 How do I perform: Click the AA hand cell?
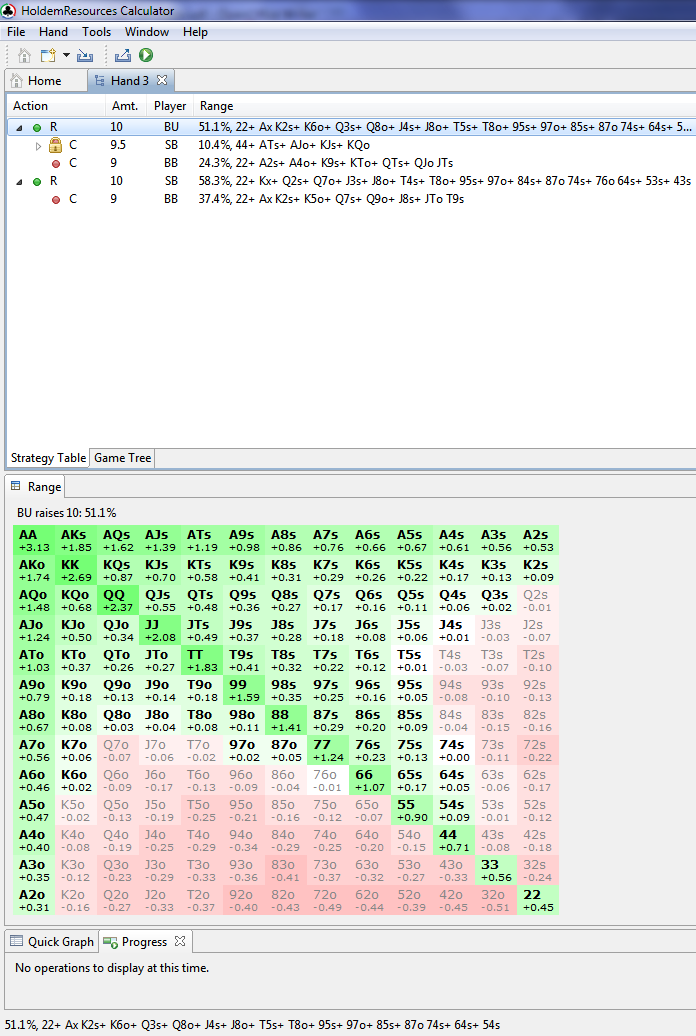34,540
